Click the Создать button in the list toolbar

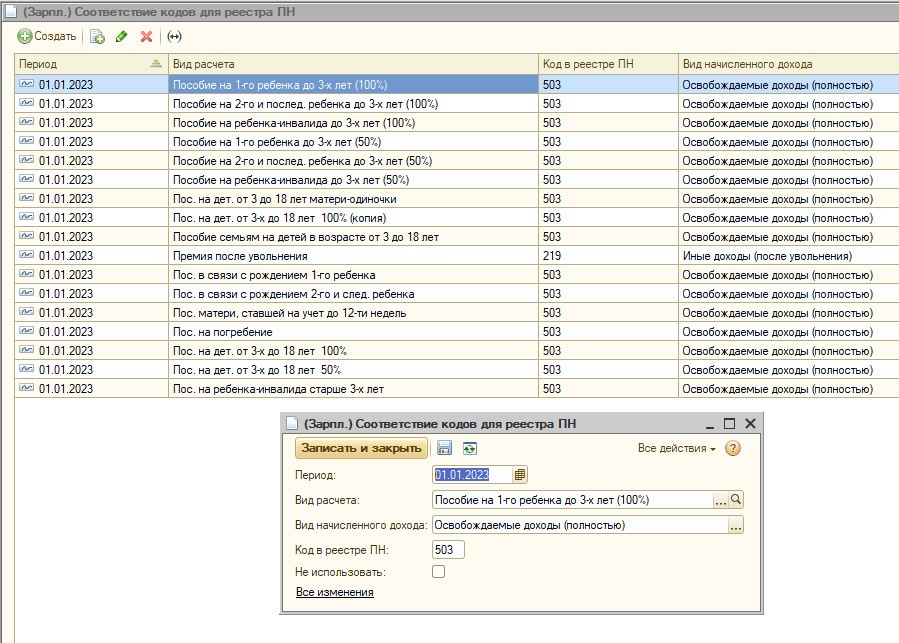47,37
